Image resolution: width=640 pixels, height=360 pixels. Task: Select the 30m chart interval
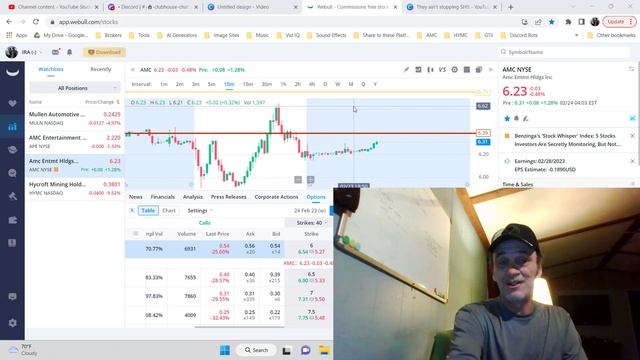click(x=267, y=84)
